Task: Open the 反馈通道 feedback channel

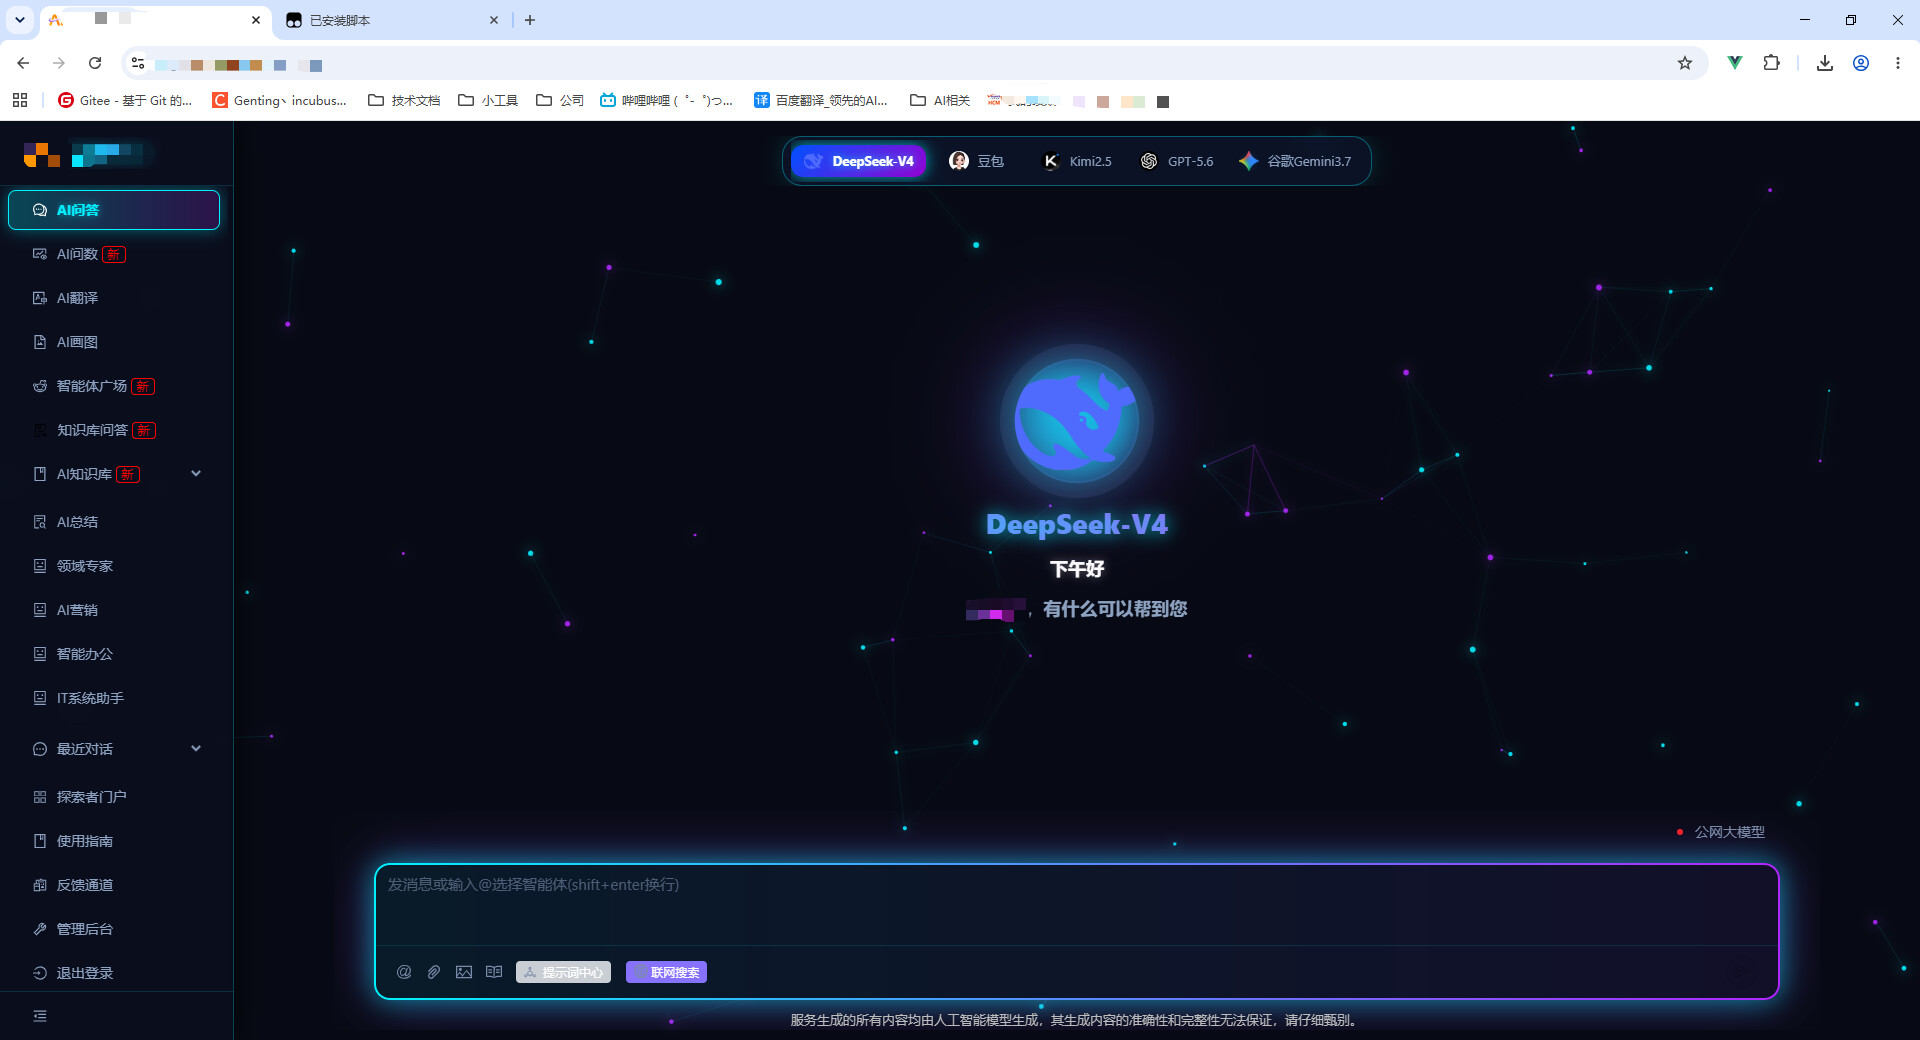Action: coord(114,885)
